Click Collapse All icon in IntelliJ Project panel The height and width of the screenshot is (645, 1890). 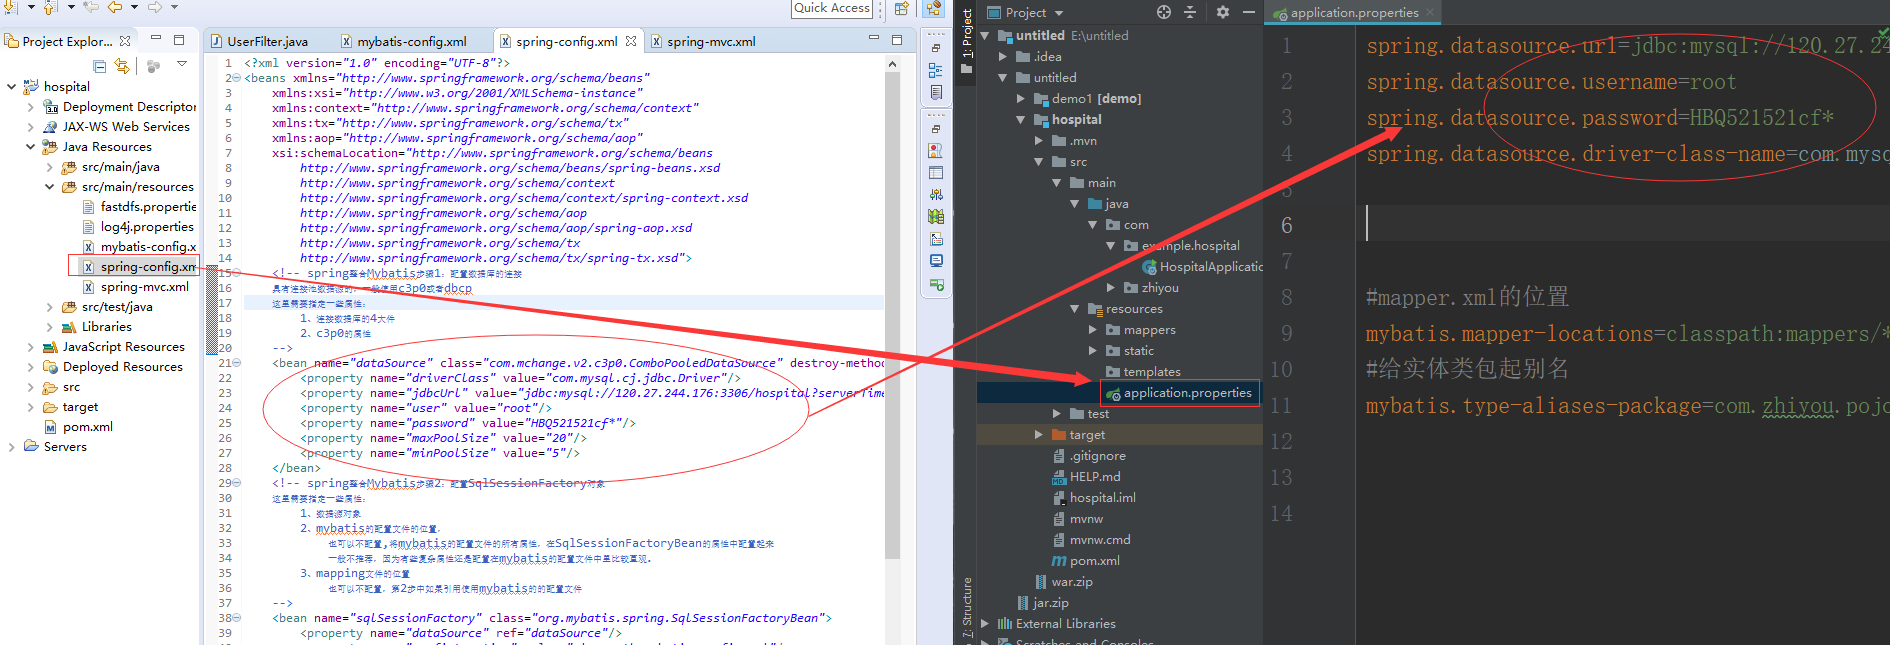coord(1190,12)
